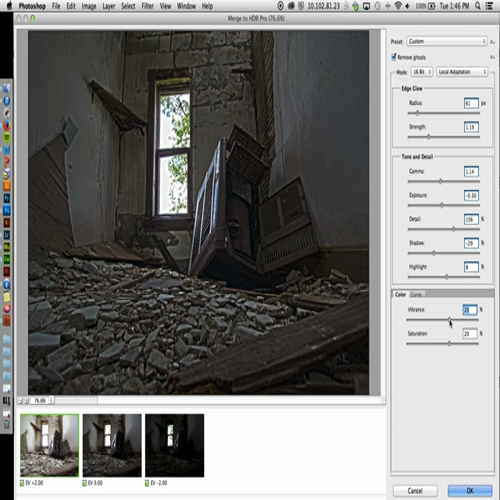Screen dimensions: 500x500
Task: Select the EV +2.00 exposure thumbnail
Action: coord(49,445)
